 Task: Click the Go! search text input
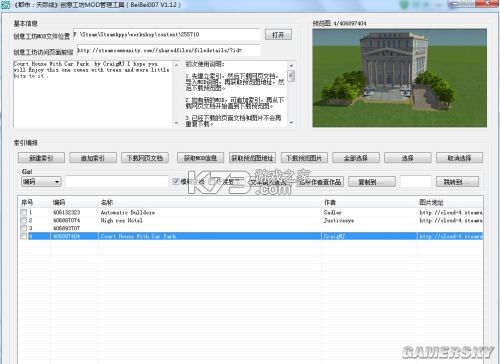[x=117, y=182]
